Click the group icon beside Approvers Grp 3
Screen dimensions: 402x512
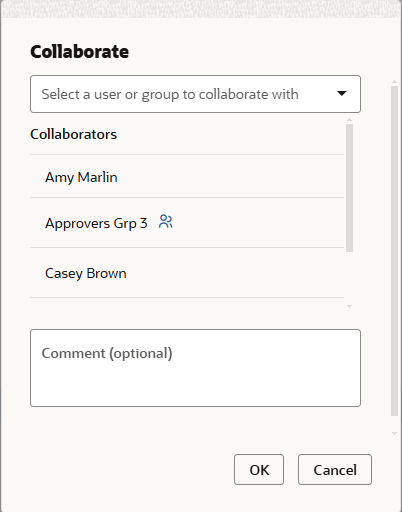tap(166, 222)
